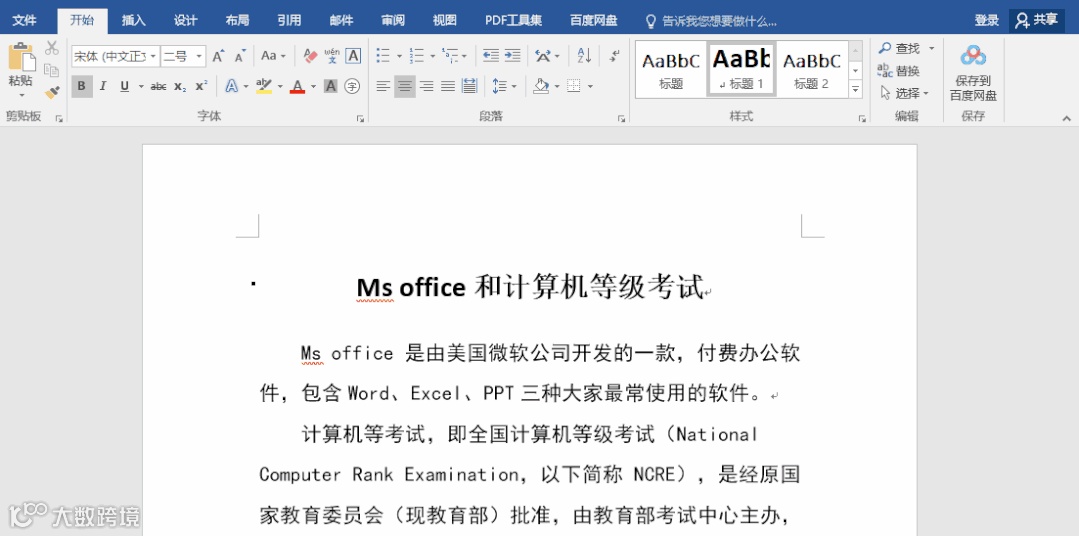Click the Paste clipboard icon
This screenshot has width=1079, height=536.
(21, 58)
